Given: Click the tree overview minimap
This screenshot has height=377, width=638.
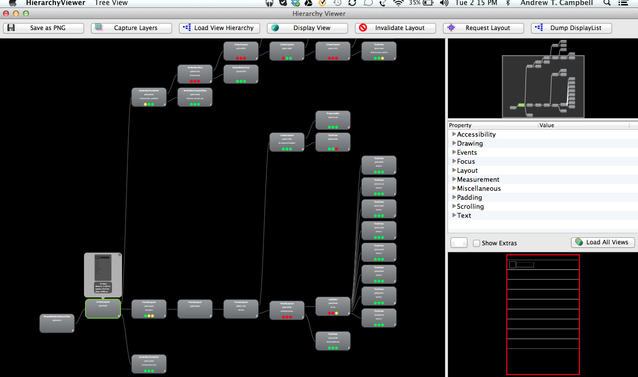Looking at the screenshot, I should point(543,79).
